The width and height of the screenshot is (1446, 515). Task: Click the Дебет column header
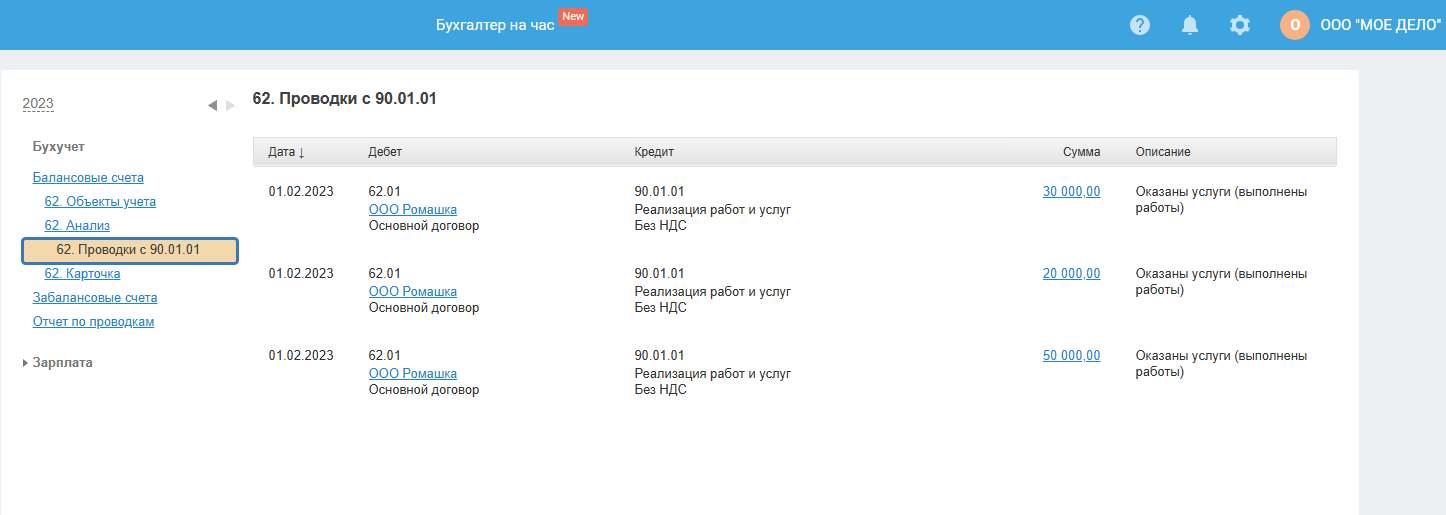pos(385,152)
